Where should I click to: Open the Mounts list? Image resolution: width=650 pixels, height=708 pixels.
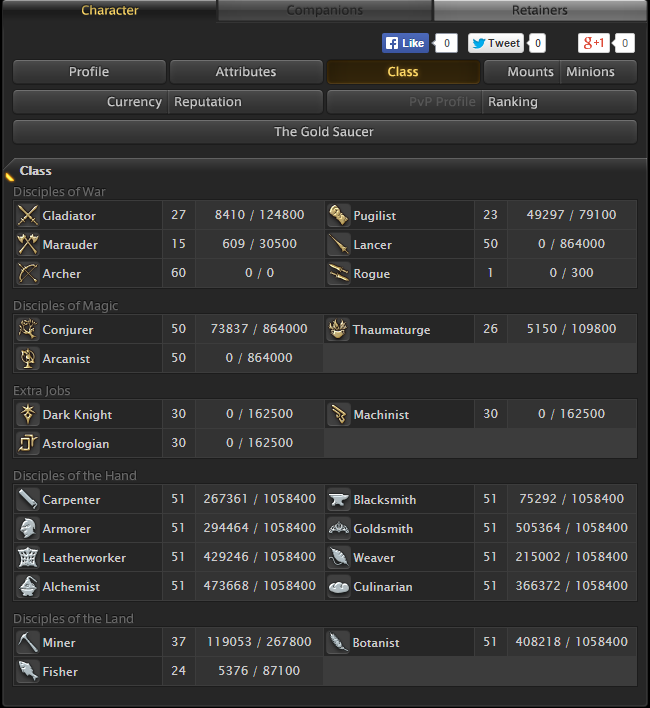(x=522, y=72)
